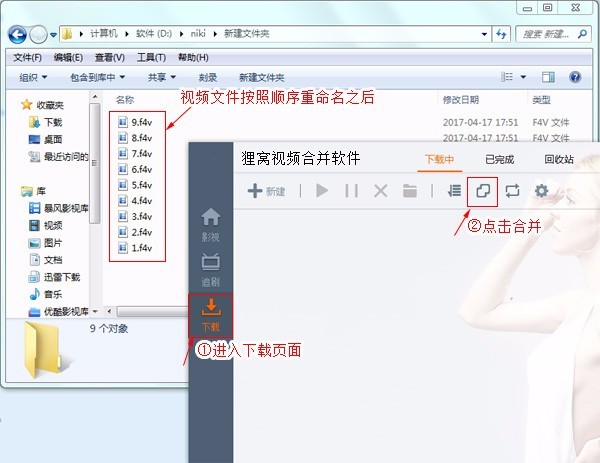Open 收藏夹 in navigation pane
The height and width of the screenshot is (463, 600).
pos(43,105)
